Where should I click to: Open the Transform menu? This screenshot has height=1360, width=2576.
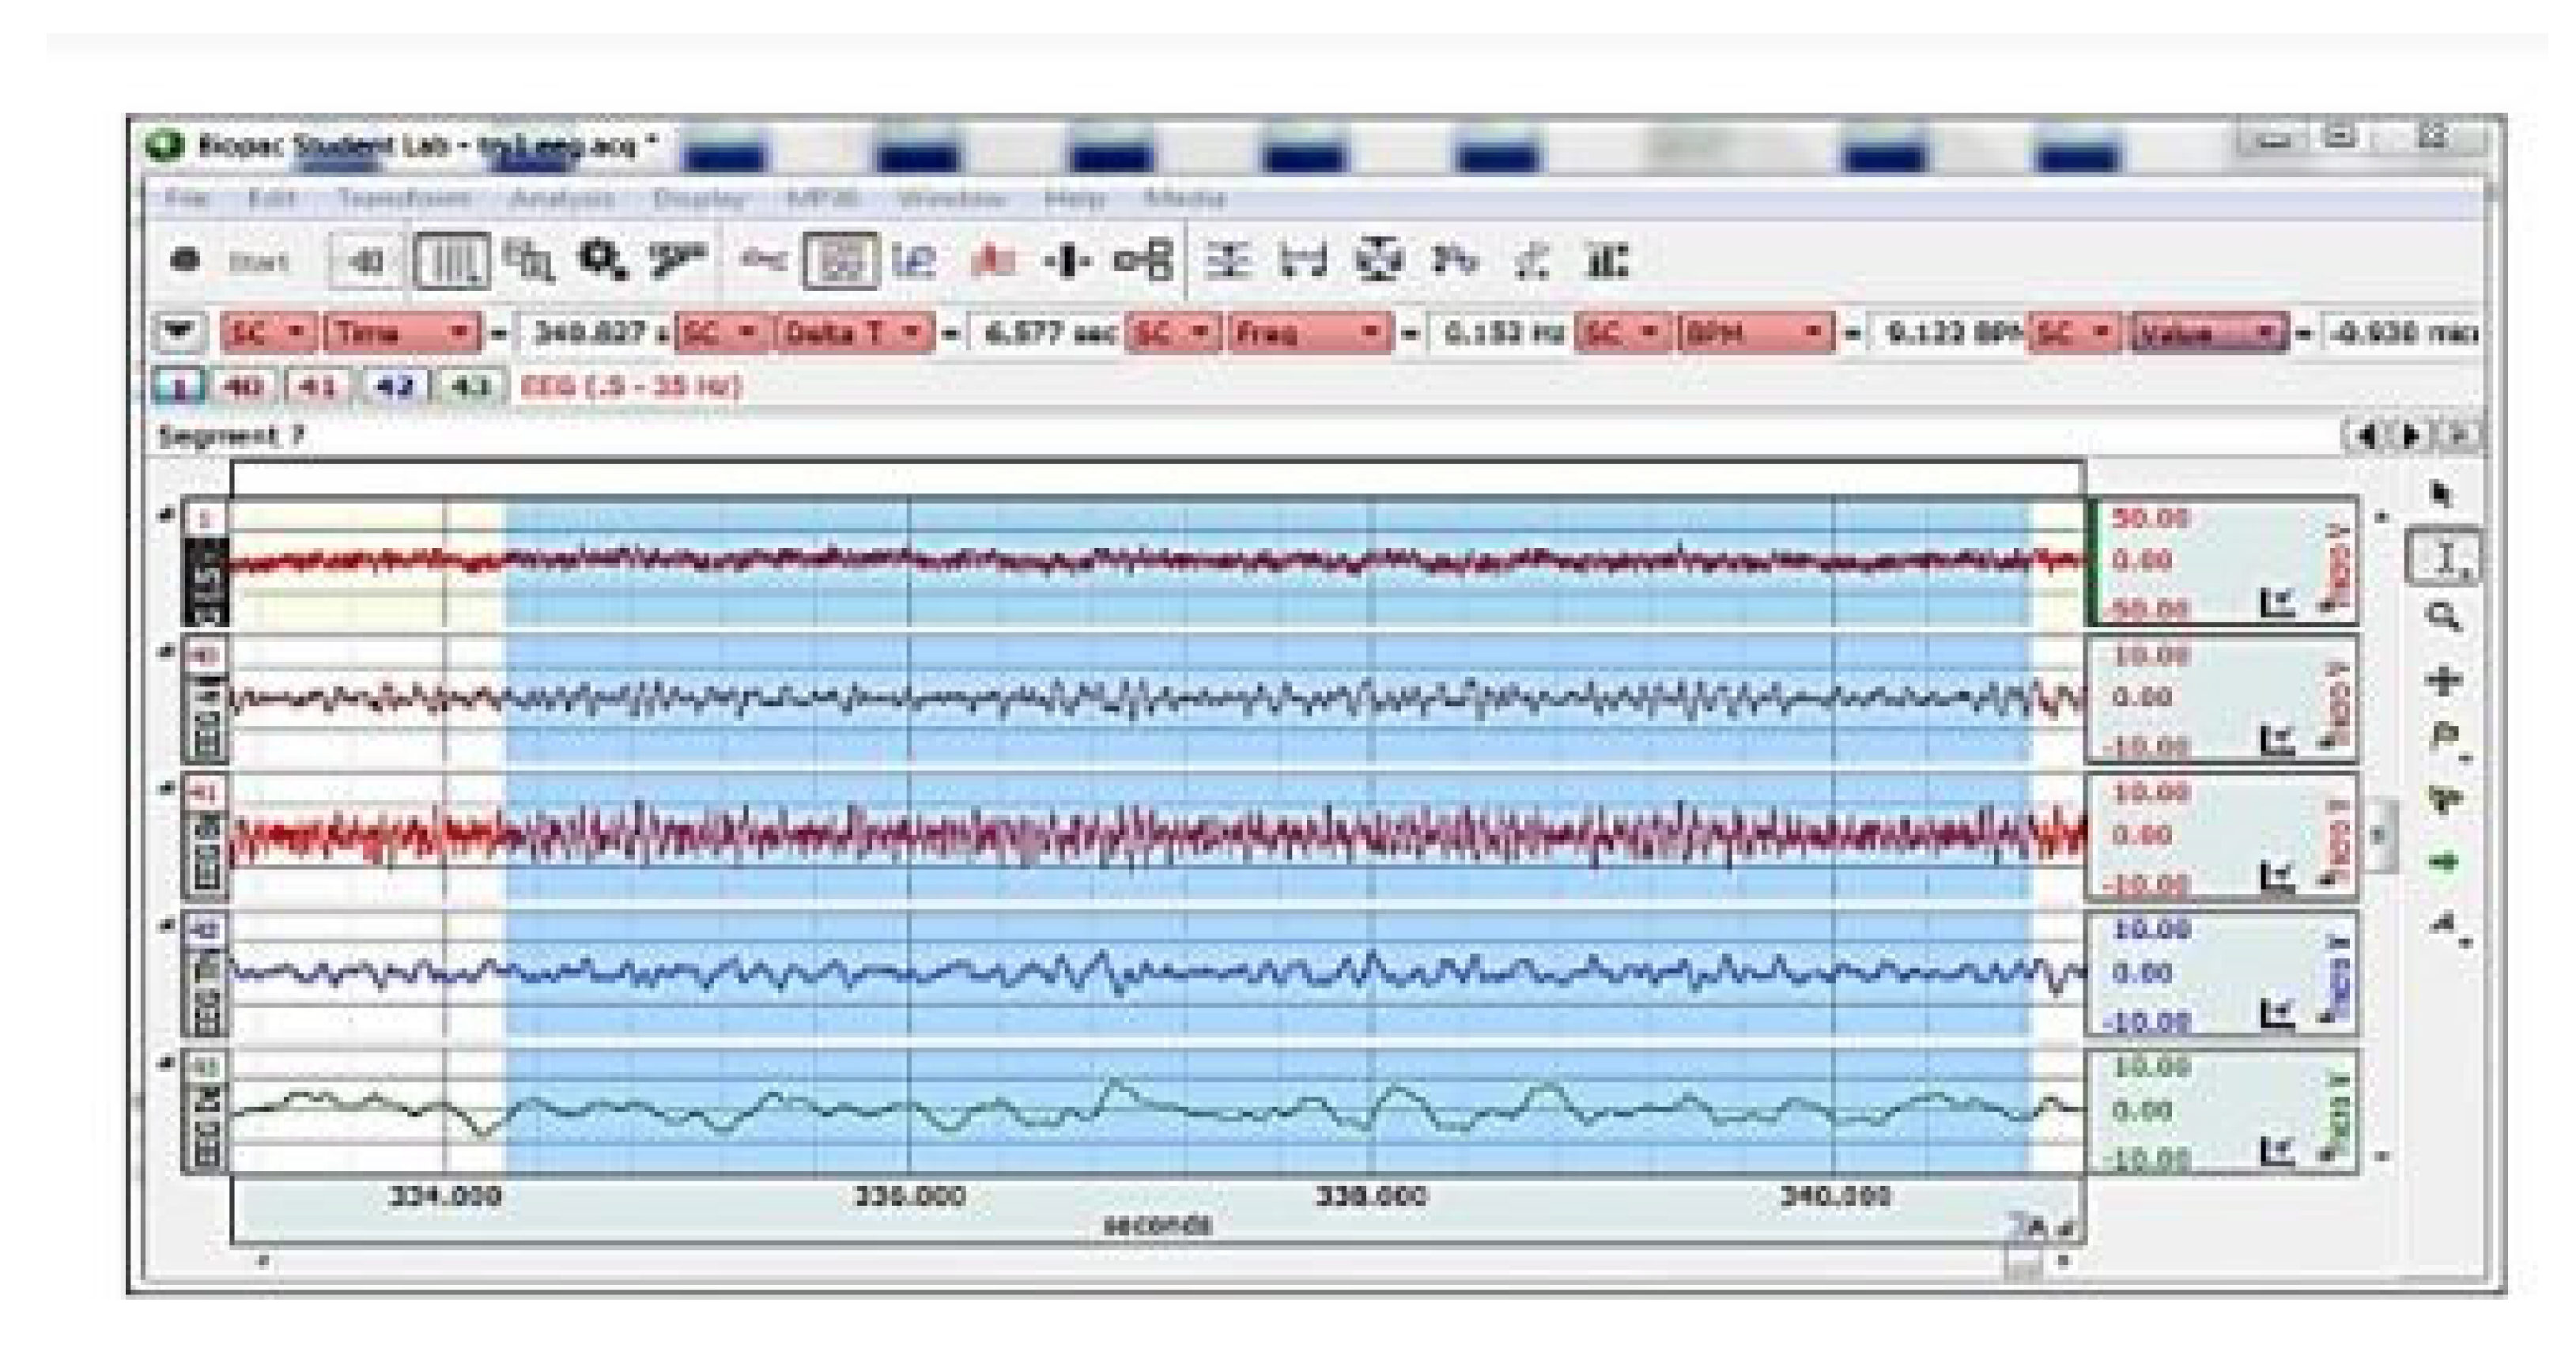pos(403,198)
